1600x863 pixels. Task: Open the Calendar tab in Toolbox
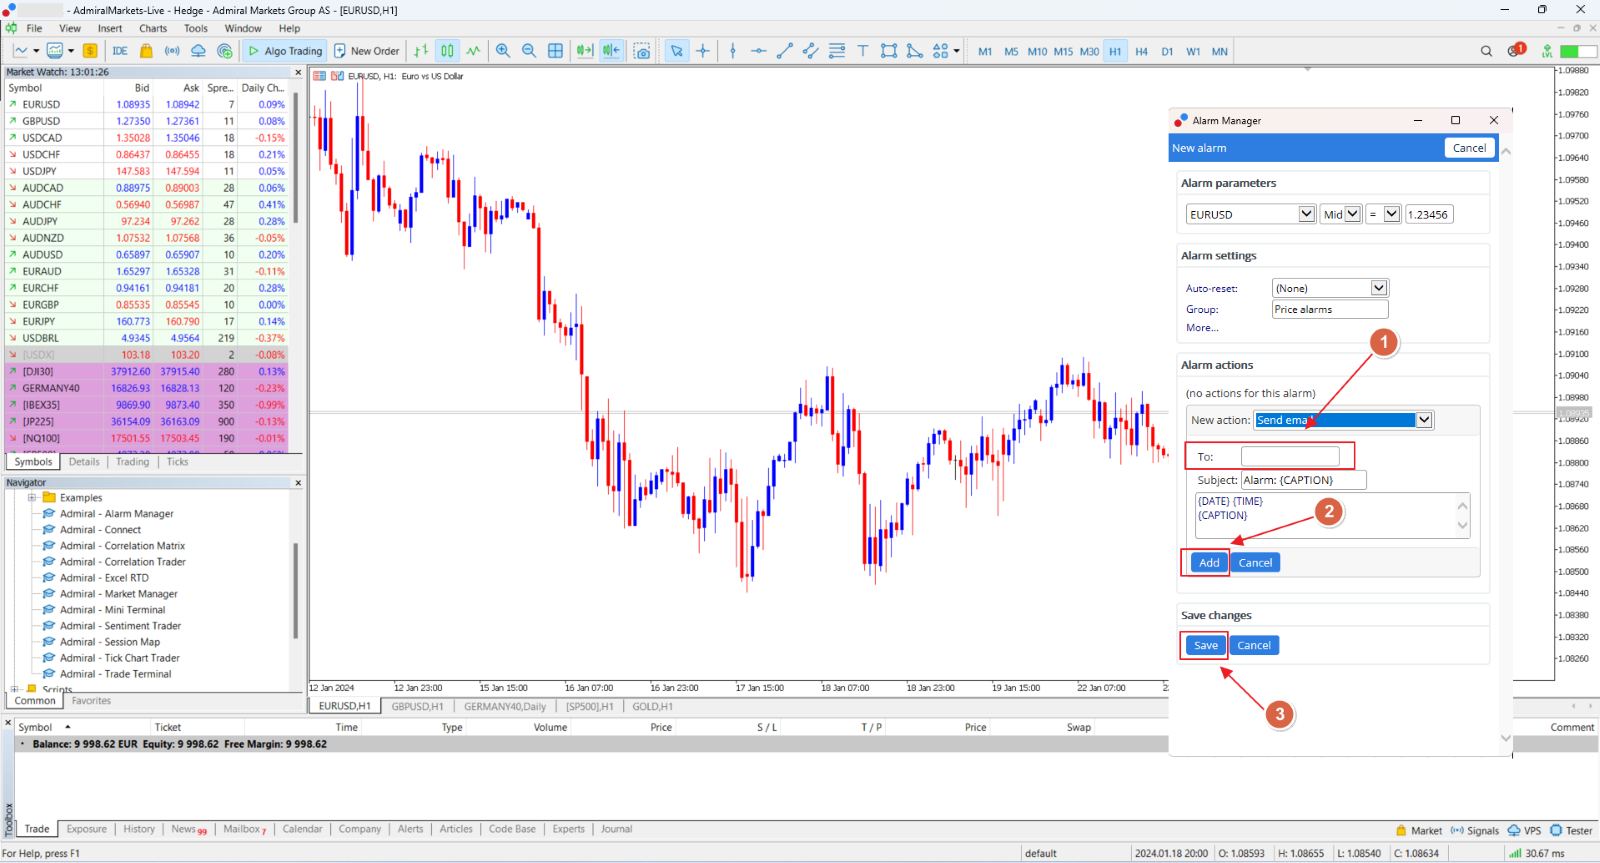click(x=302, y=829)
